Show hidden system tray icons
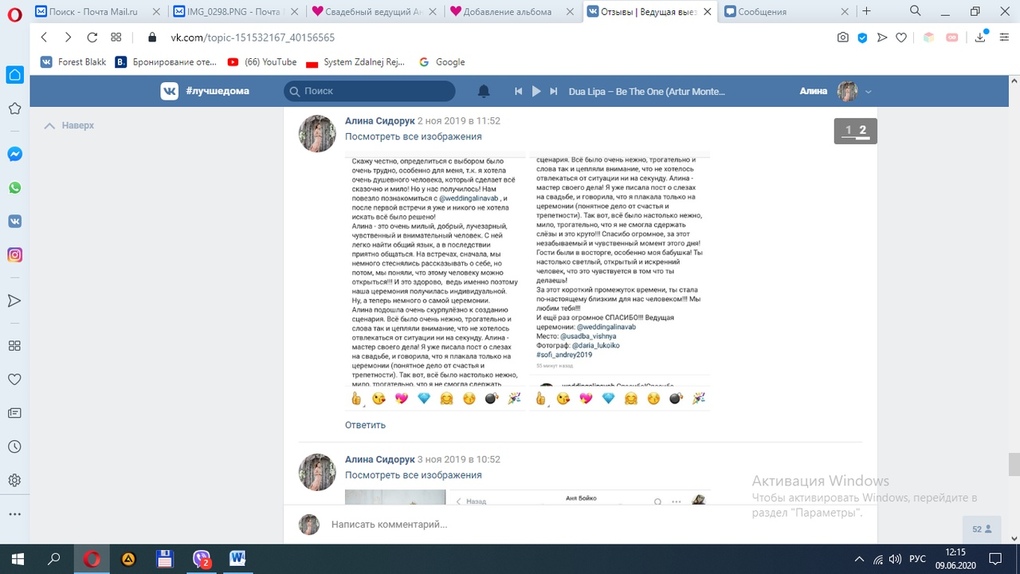The image size is (1020, 574). [859, 559]
